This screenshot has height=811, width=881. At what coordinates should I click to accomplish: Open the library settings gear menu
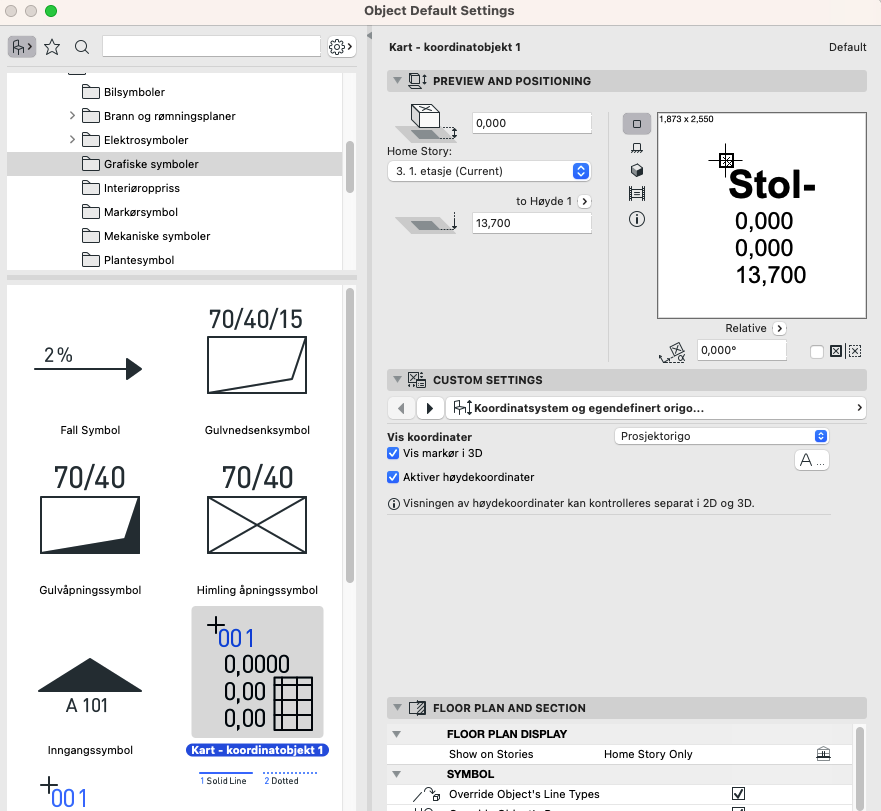point(339,47)
